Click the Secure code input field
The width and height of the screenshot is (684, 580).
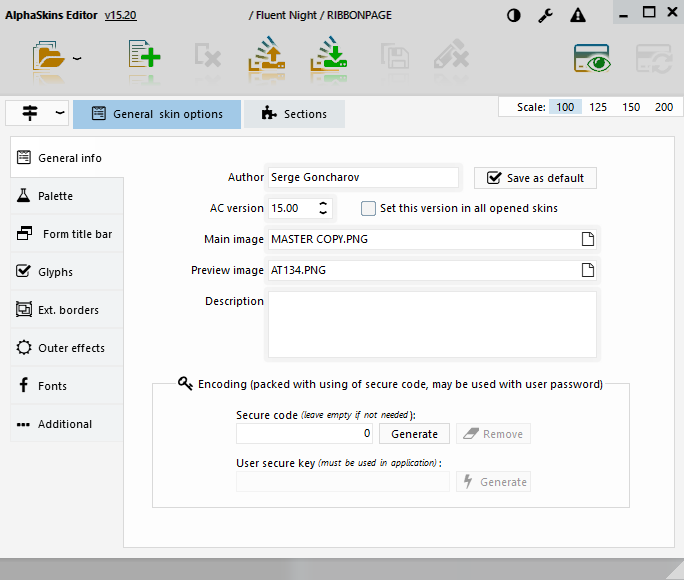coord(304,433)
